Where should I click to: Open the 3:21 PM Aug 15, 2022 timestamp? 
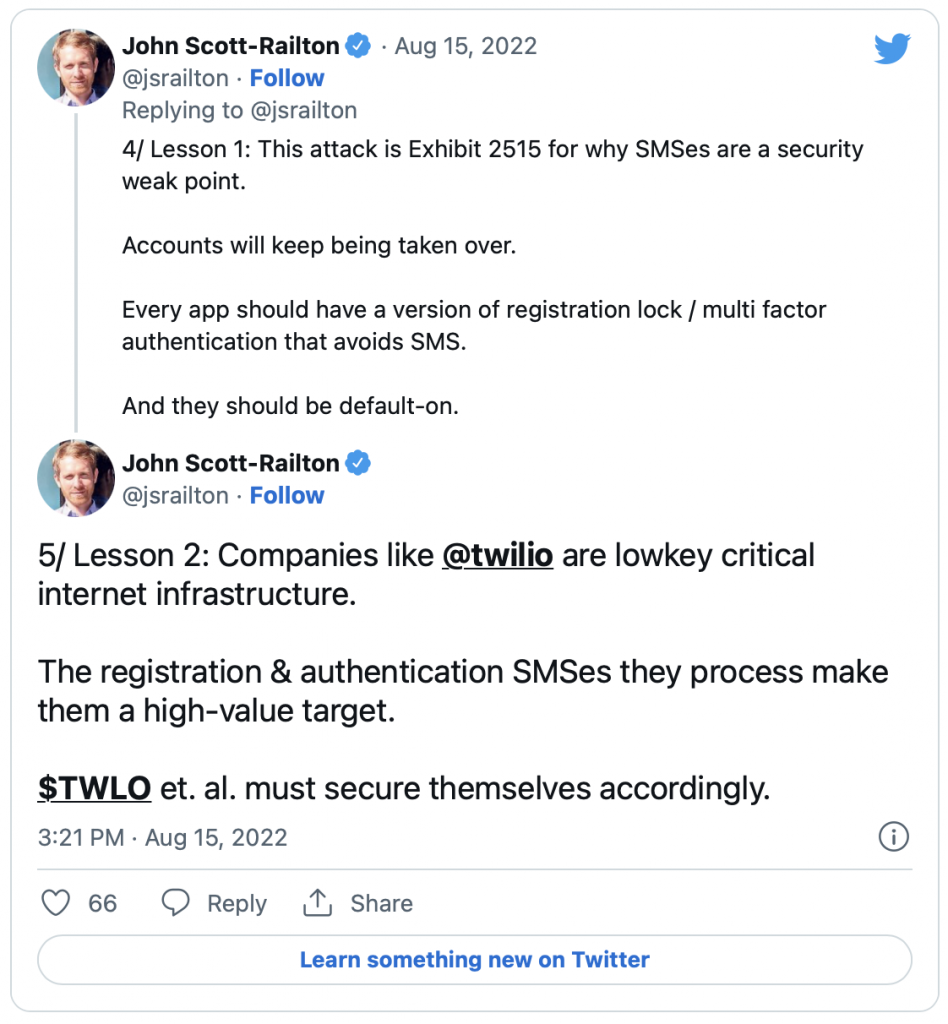[x=163, y=837]
